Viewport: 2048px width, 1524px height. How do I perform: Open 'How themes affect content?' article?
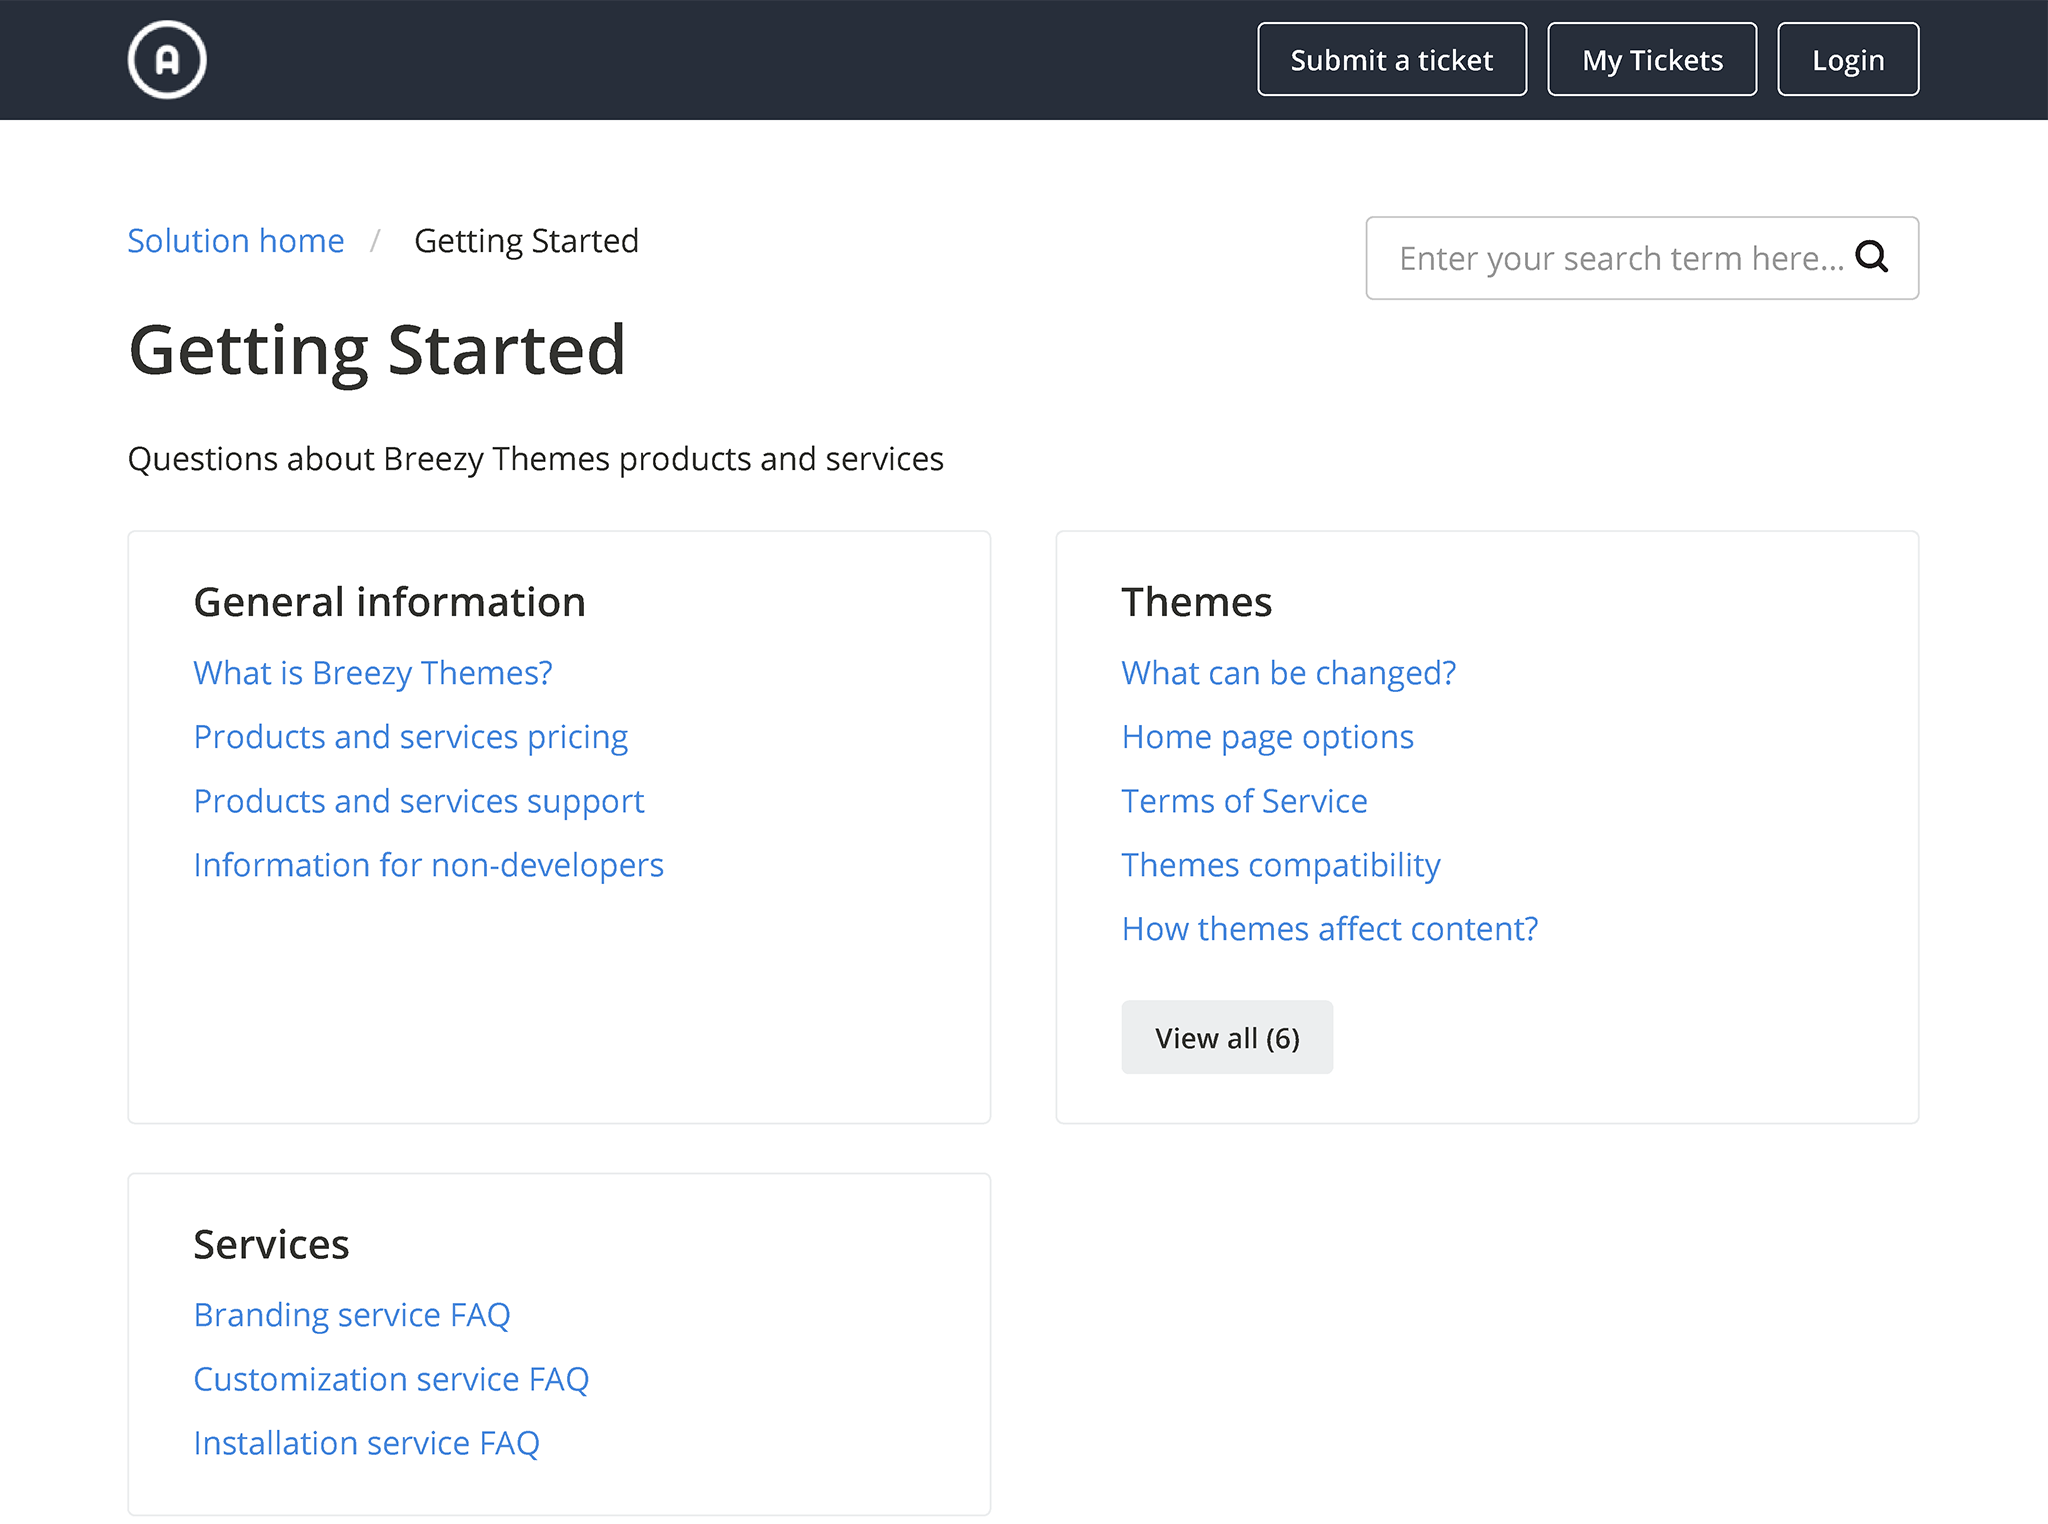pos(1330,929)
